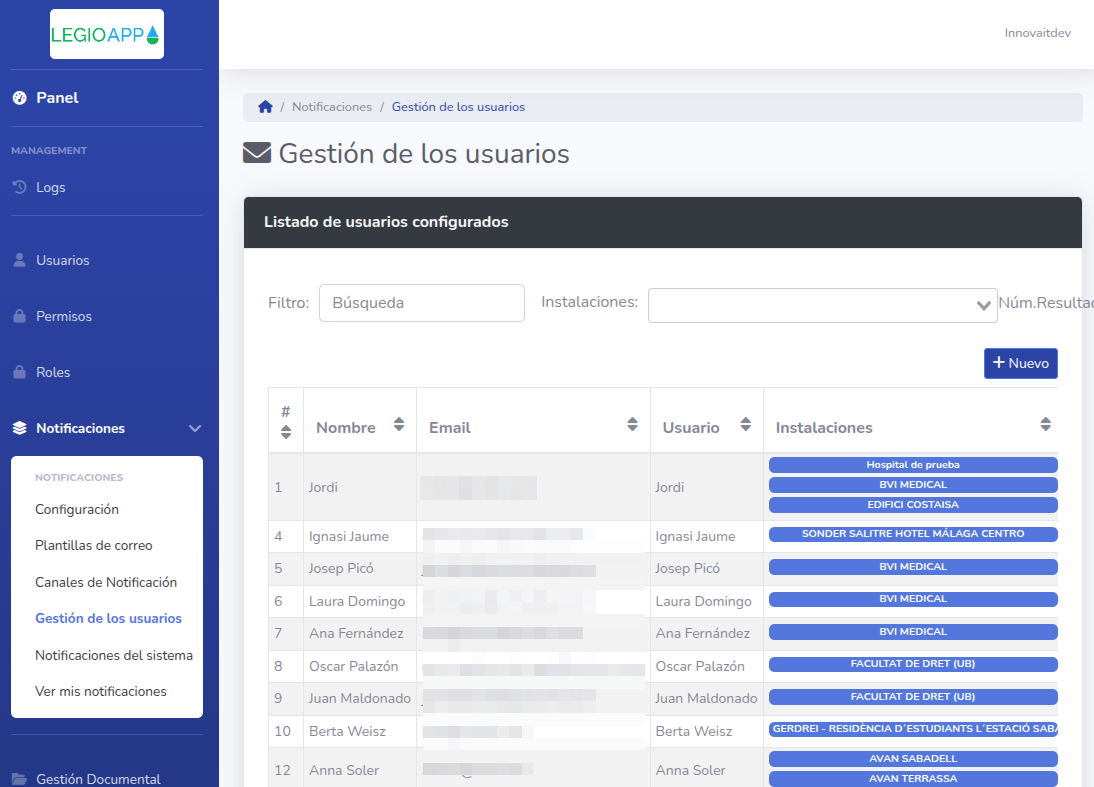Open Permisos in the sidebar

pos(63,316)
